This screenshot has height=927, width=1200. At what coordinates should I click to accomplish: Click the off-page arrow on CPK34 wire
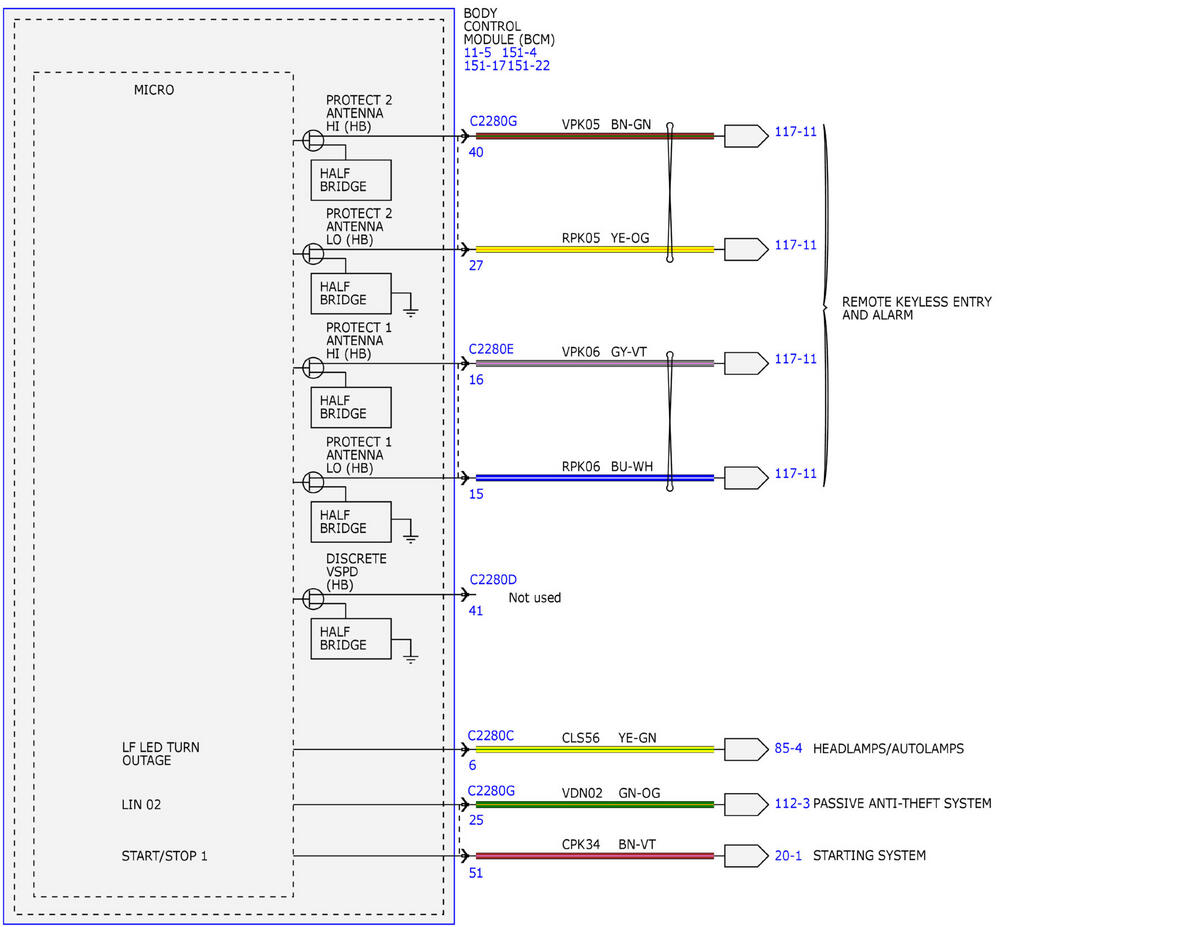click(745, 856)
